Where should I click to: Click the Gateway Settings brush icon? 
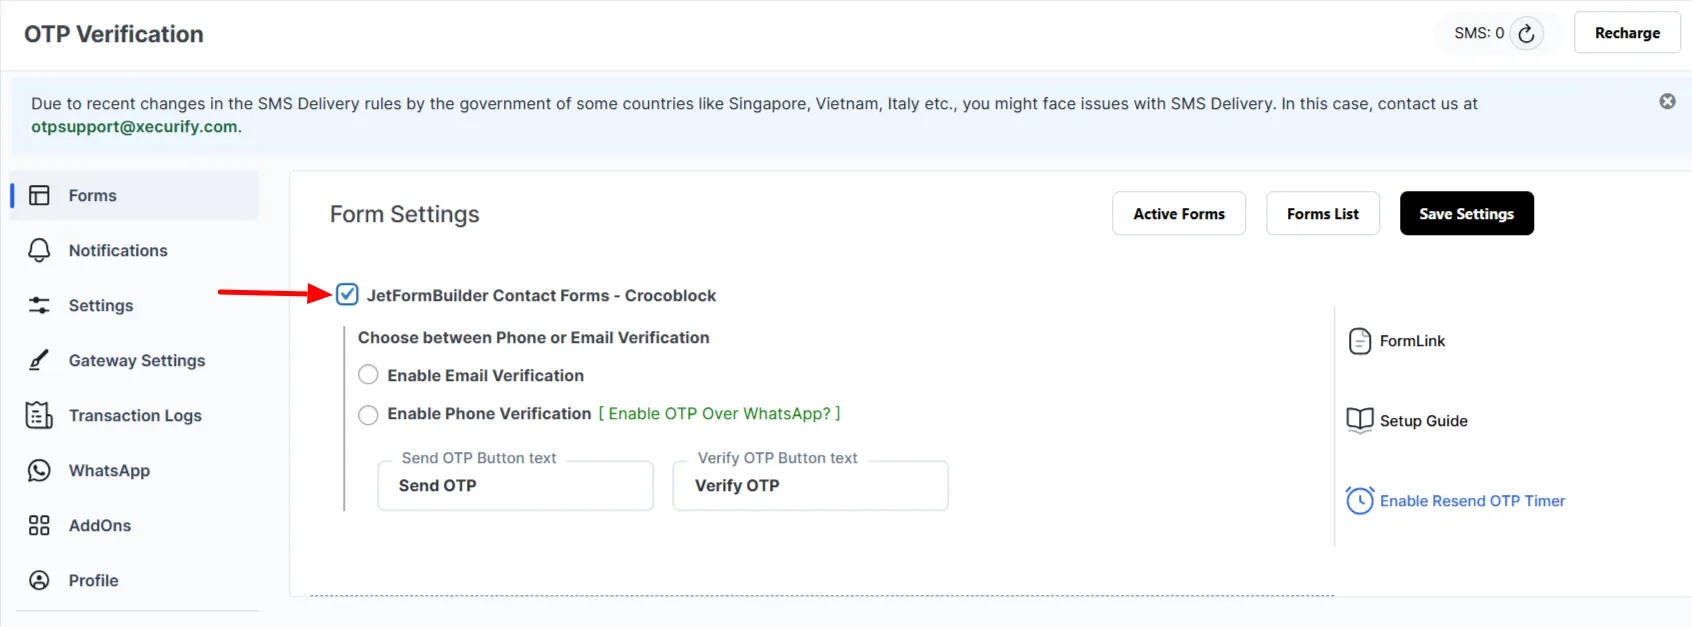39,361
